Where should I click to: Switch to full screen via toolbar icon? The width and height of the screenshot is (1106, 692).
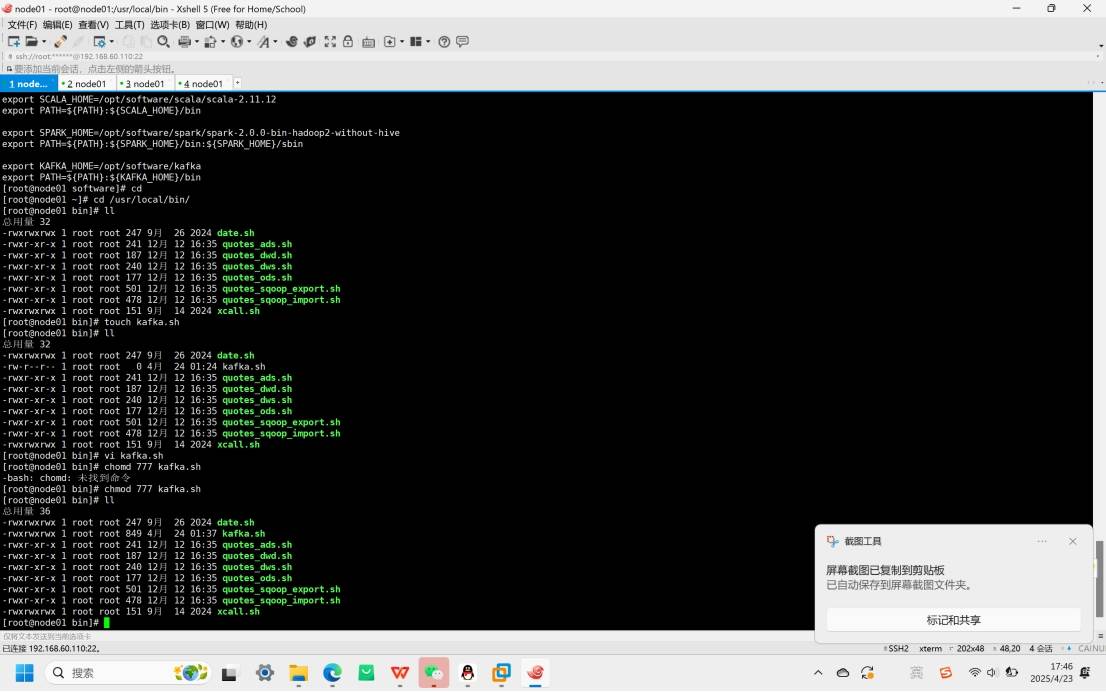click(x=329, y=42)
